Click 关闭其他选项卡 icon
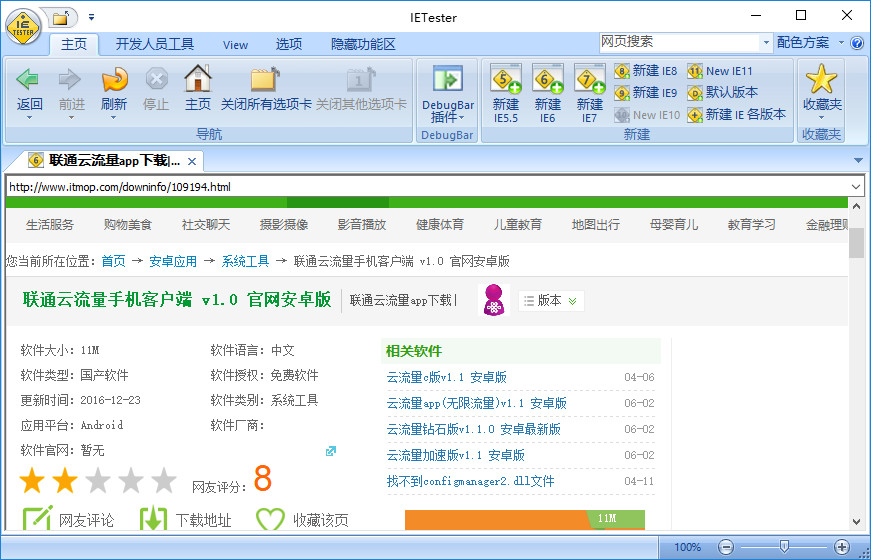The image size is (871, 560). [x=361, y=79]
